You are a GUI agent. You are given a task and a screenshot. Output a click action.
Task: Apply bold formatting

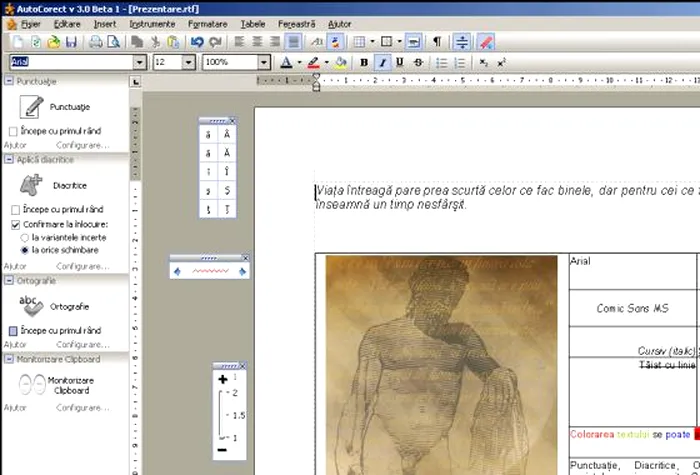point(364,62)
